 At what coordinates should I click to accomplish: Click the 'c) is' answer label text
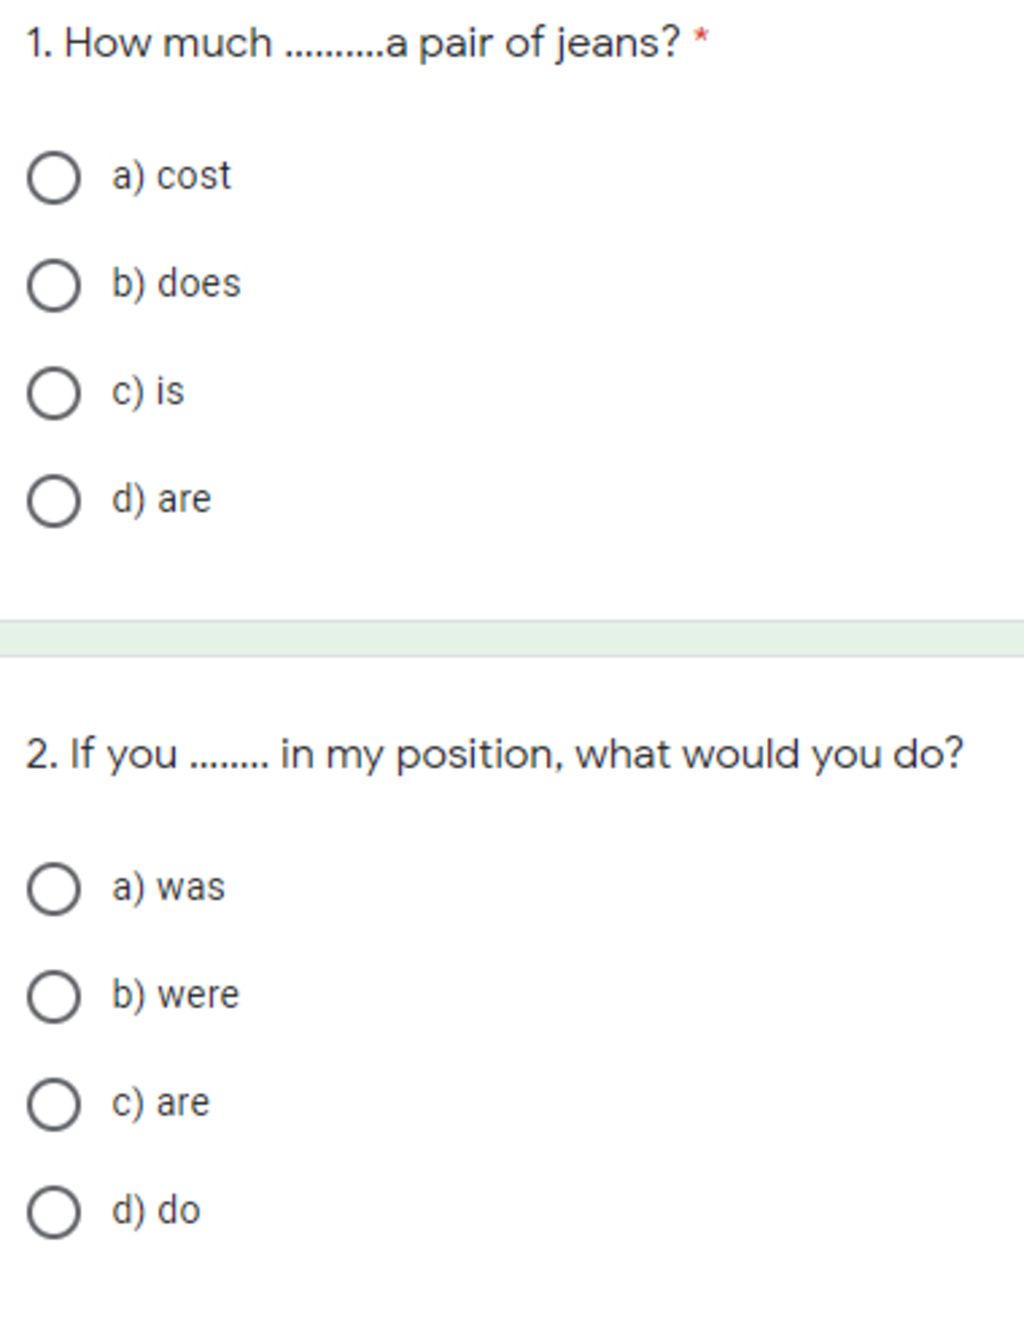point(148,391)
